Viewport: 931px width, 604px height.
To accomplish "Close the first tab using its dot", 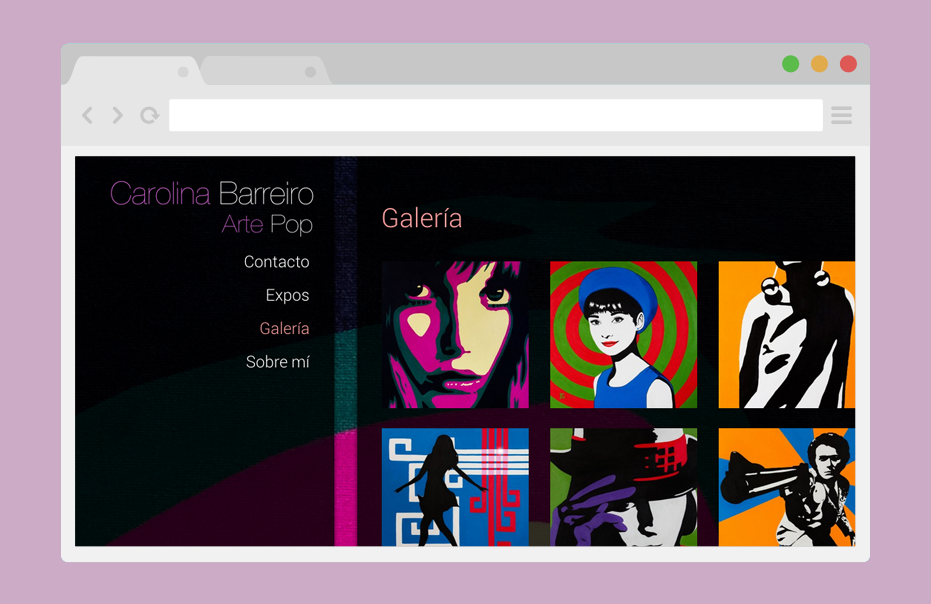I will [183, 72].
